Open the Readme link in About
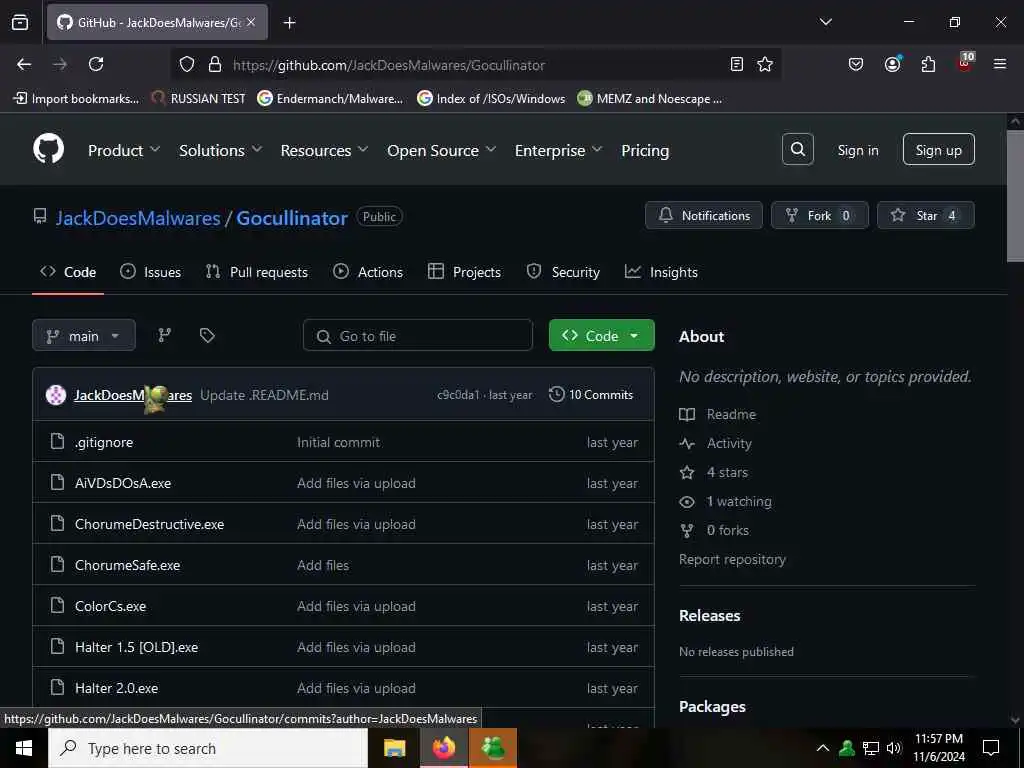 (x=731, y=414)
